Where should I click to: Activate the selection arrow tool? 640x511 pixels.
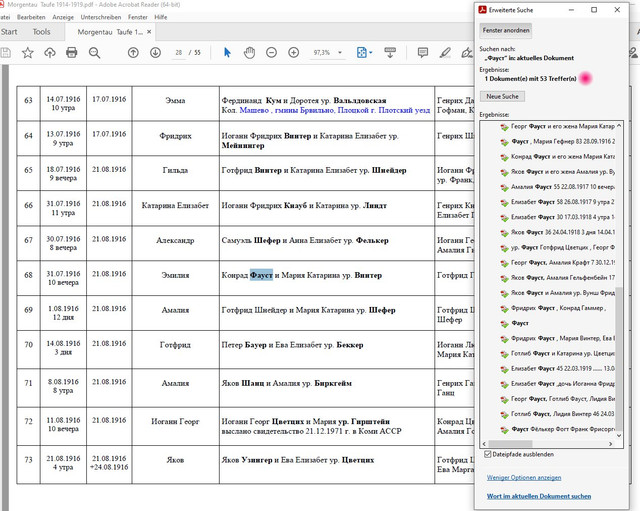(227, 53)
